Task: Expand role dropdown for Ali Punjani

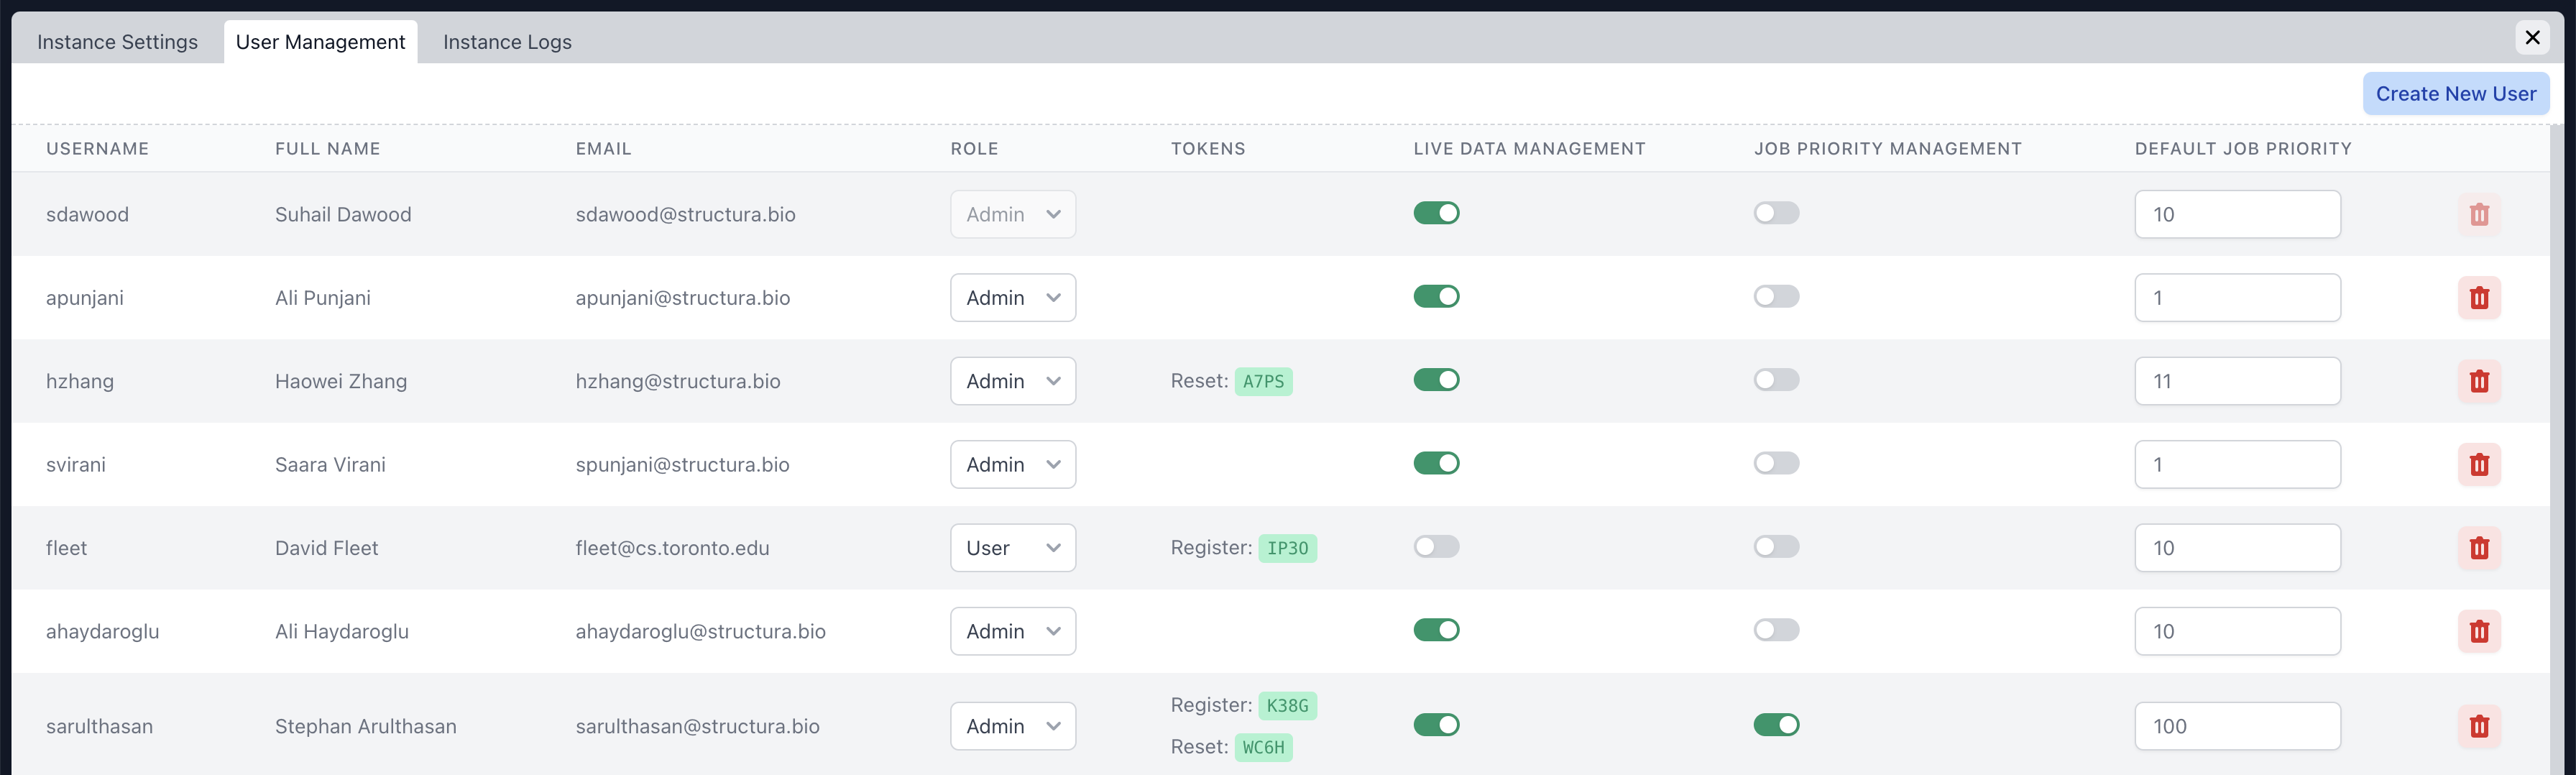Action: [1012, 298]
